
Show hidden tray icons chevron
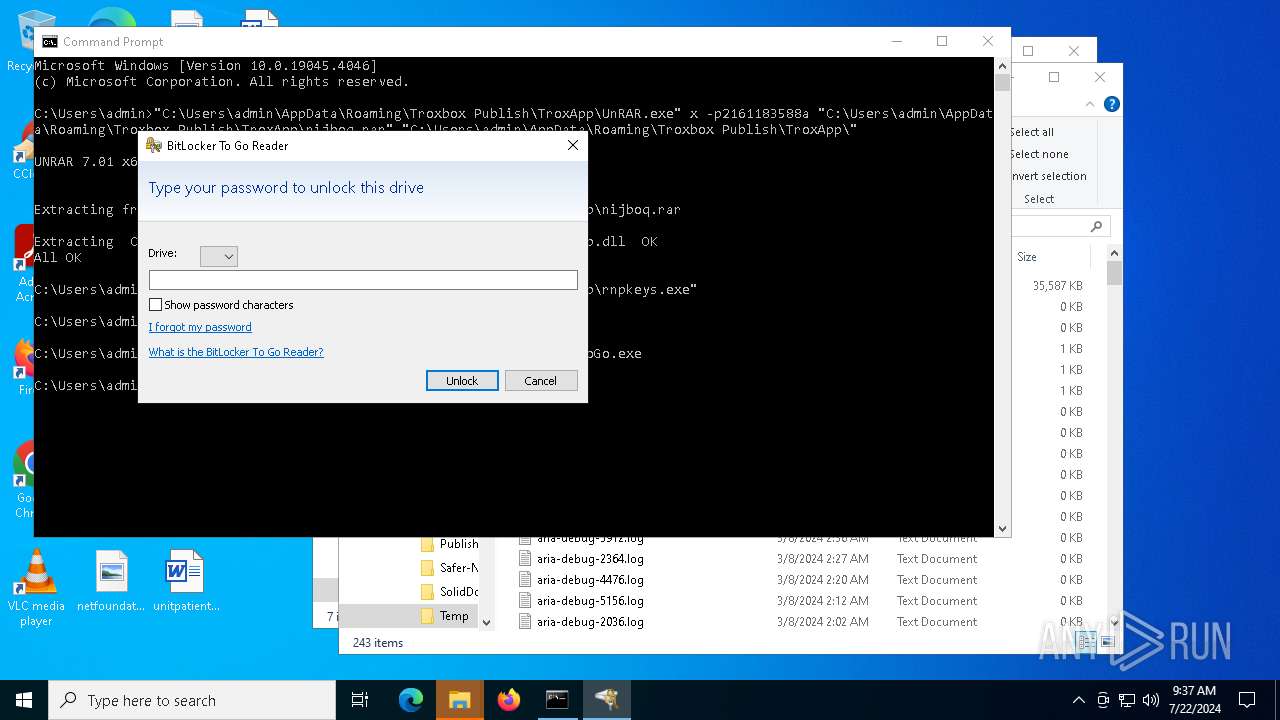pos(1078,700)
